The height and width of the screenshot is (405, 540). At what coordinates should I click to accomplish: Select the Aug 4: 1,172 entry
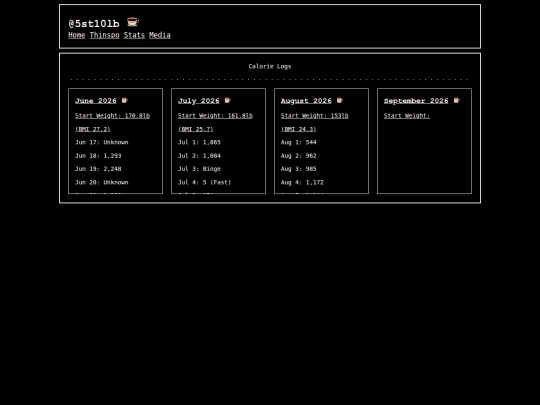[302, 182]
